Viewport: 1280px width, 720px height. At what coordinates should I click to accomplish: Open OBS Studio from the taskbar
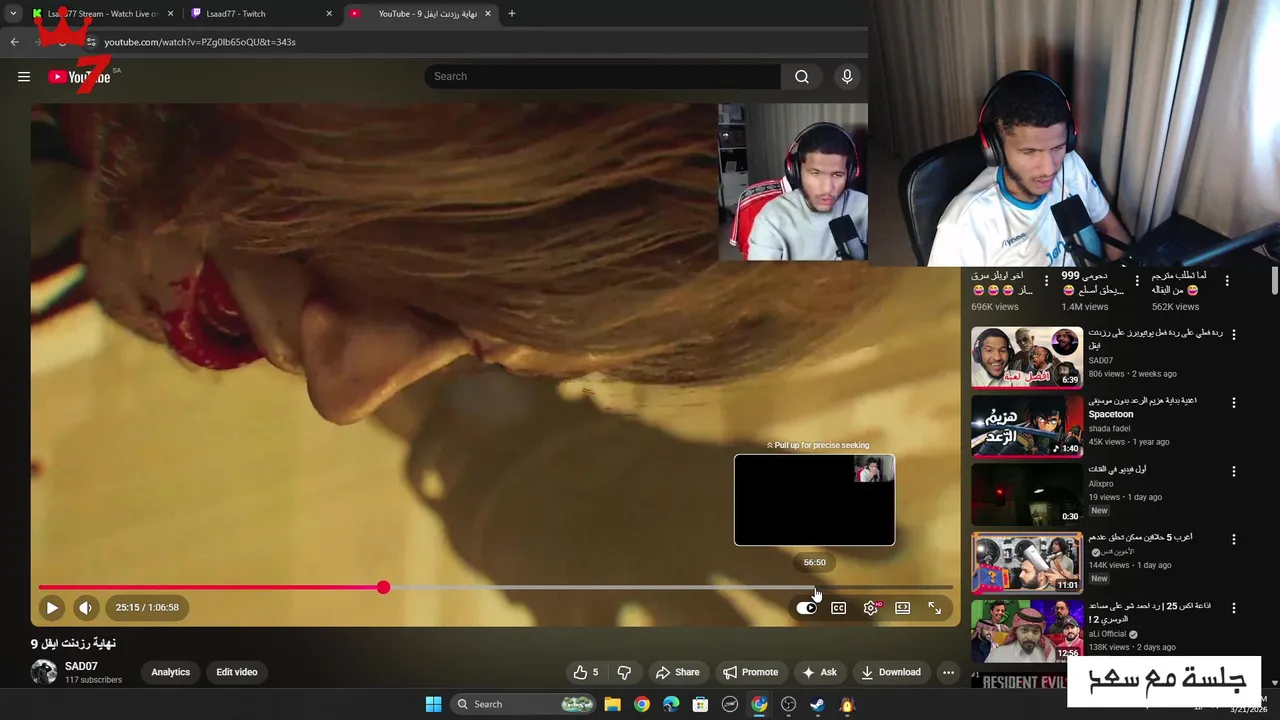pyautogui.click(x=788, y=704)
